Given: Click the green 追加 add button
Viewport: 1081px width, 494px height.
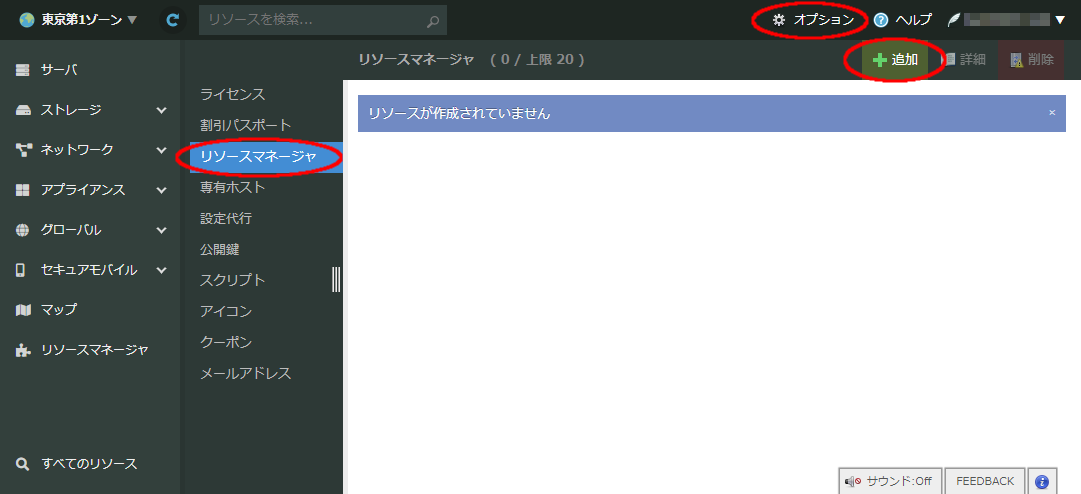Looking at the screenshot, I should [895, 60].
